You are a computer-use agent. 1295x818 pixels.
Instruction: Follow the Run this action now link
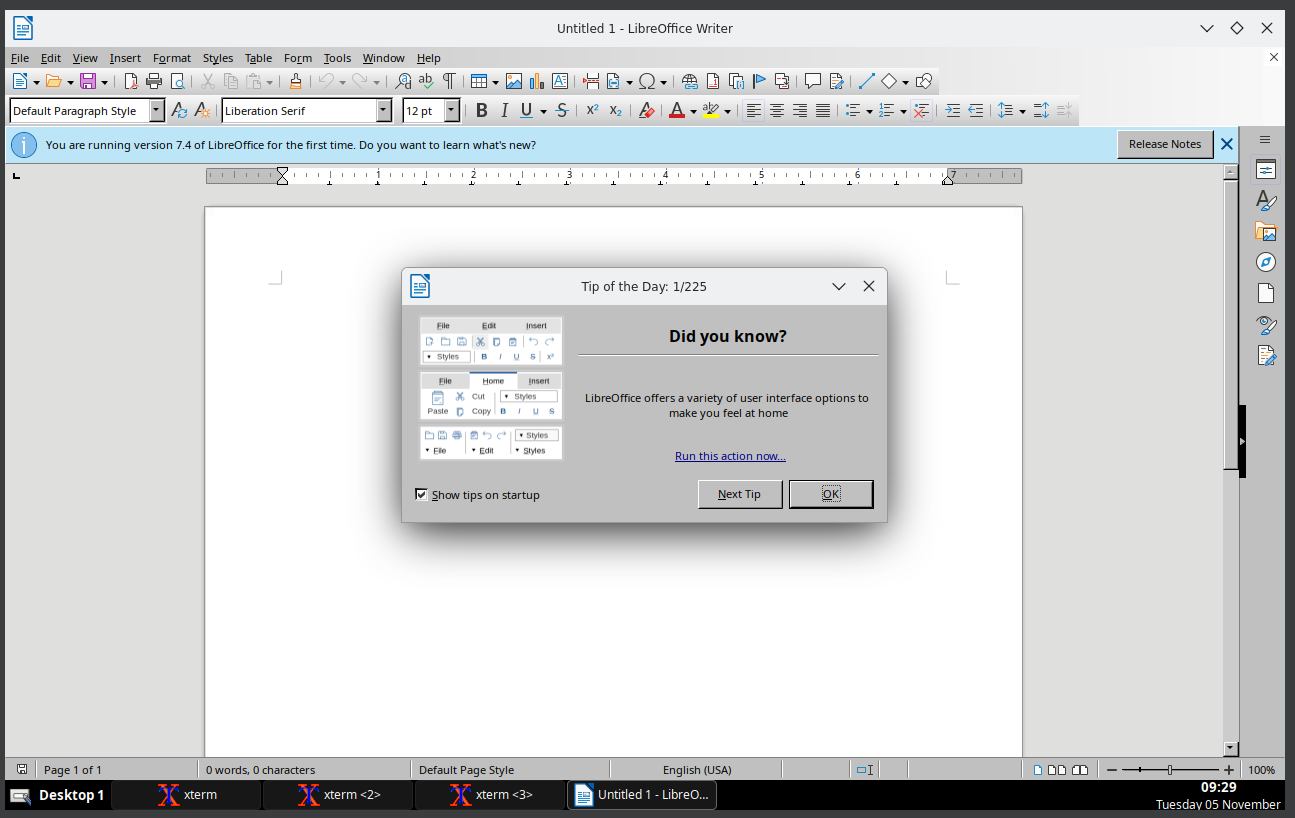click(x=730, y=456)
